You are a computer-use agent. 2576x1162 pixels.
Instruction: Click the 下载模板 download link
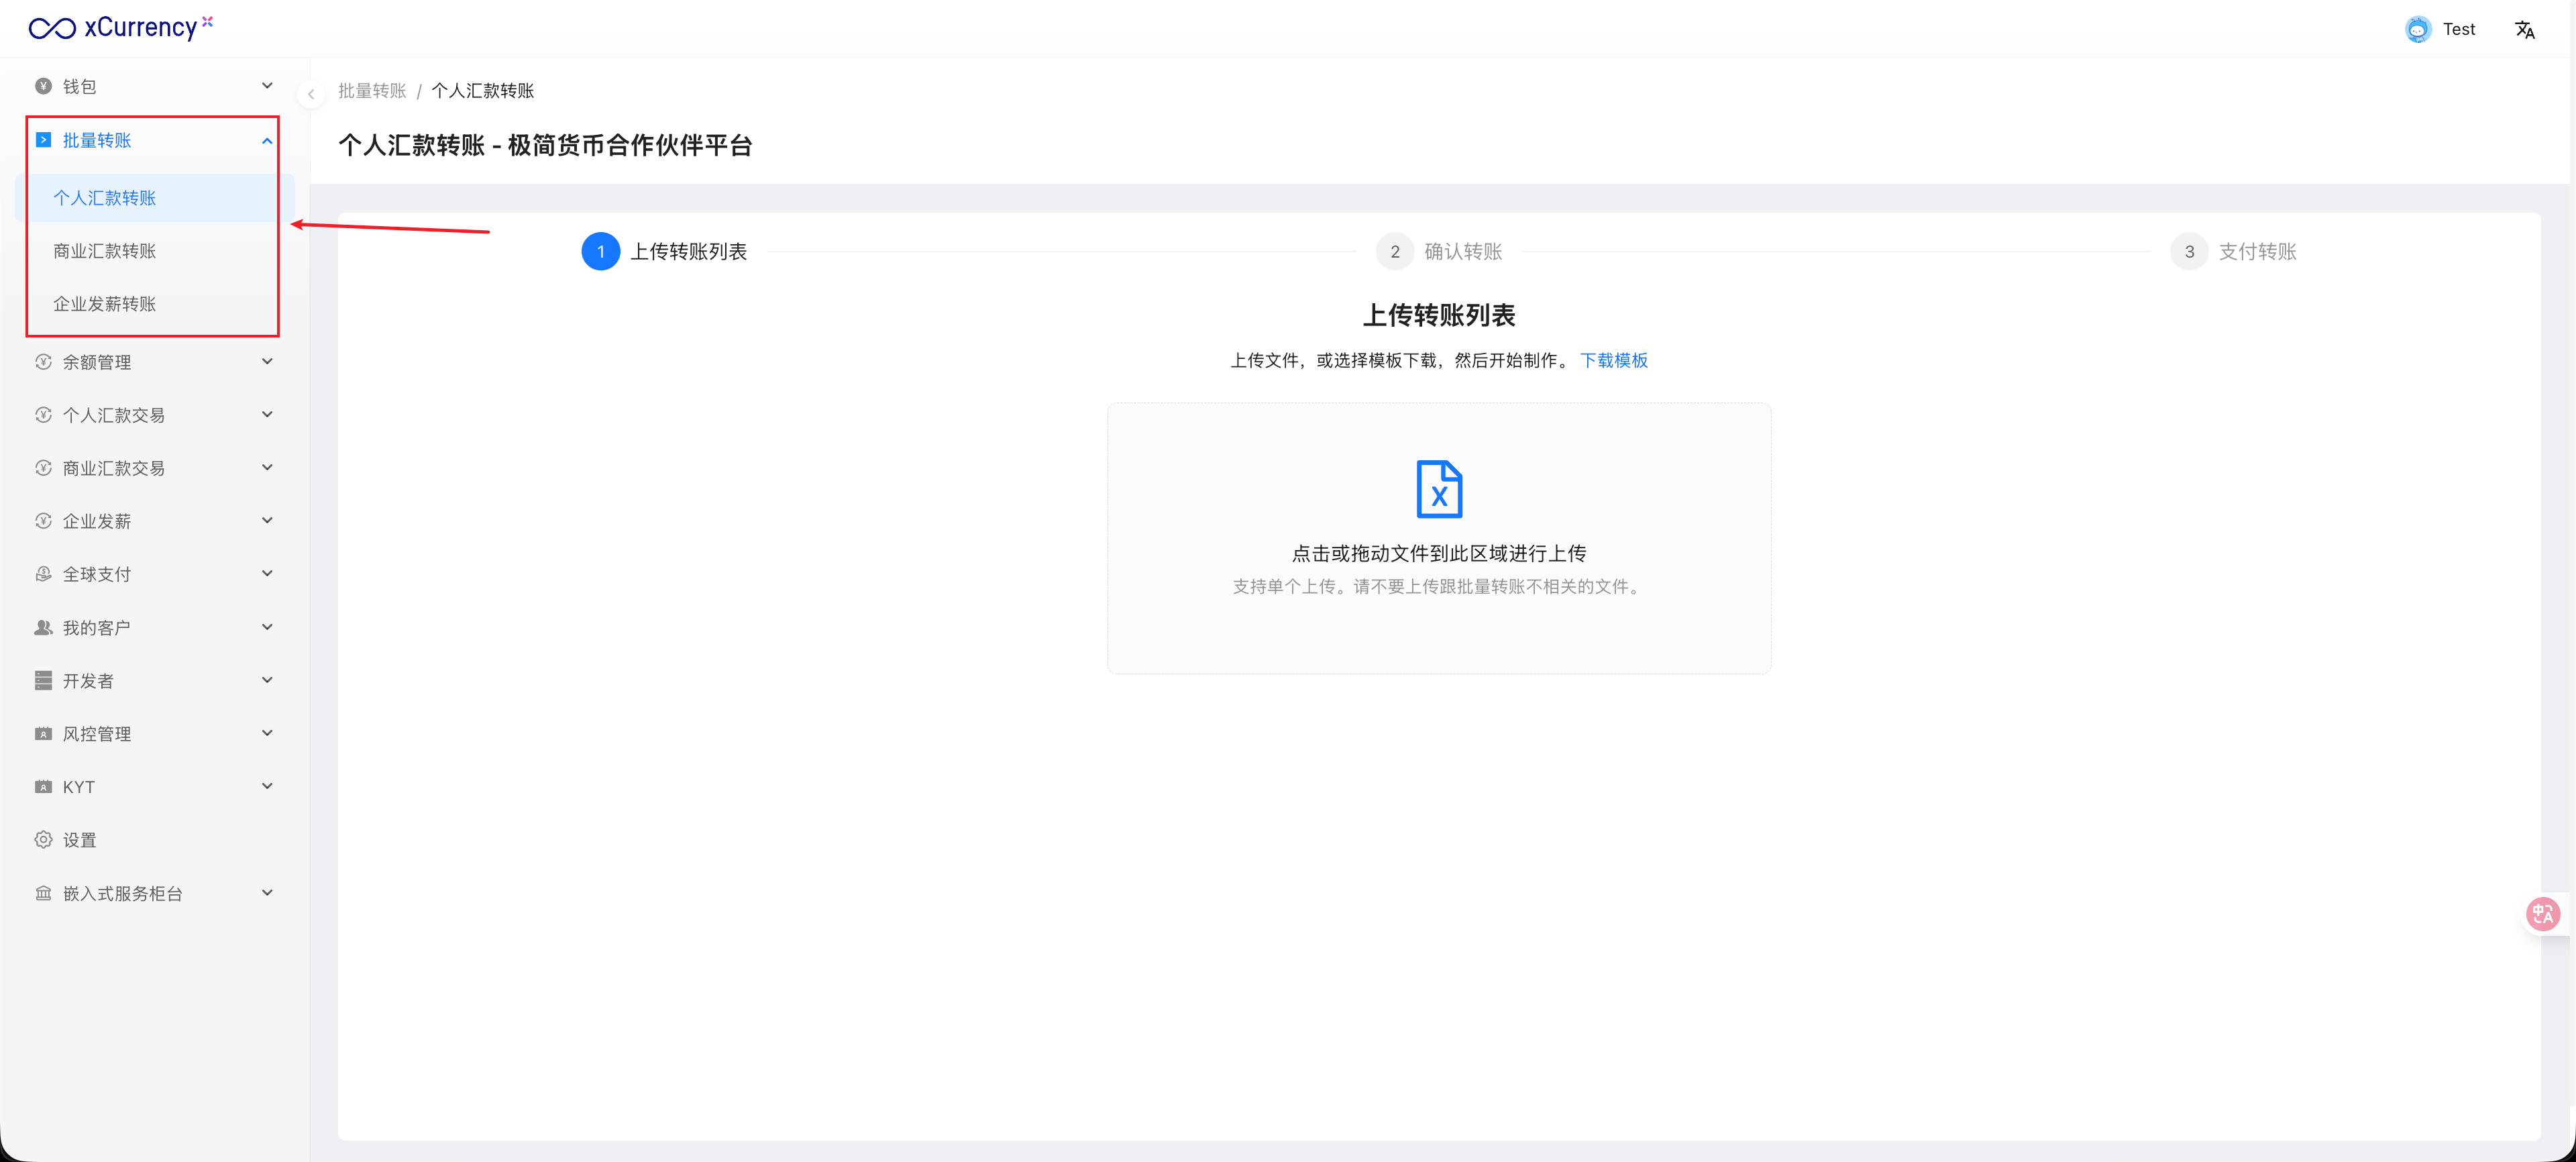(1613, 360)
